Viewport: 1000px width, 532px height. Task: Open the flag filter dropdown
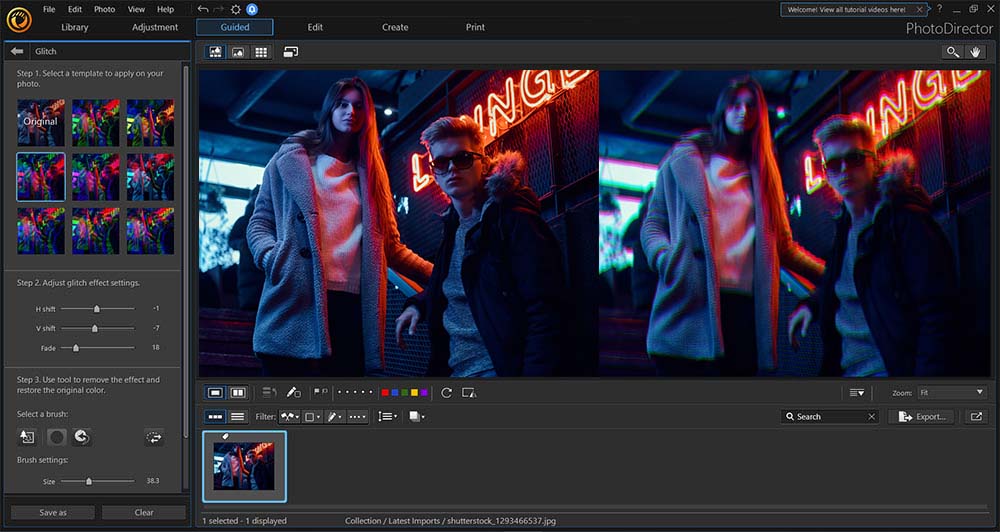(290, 417)
